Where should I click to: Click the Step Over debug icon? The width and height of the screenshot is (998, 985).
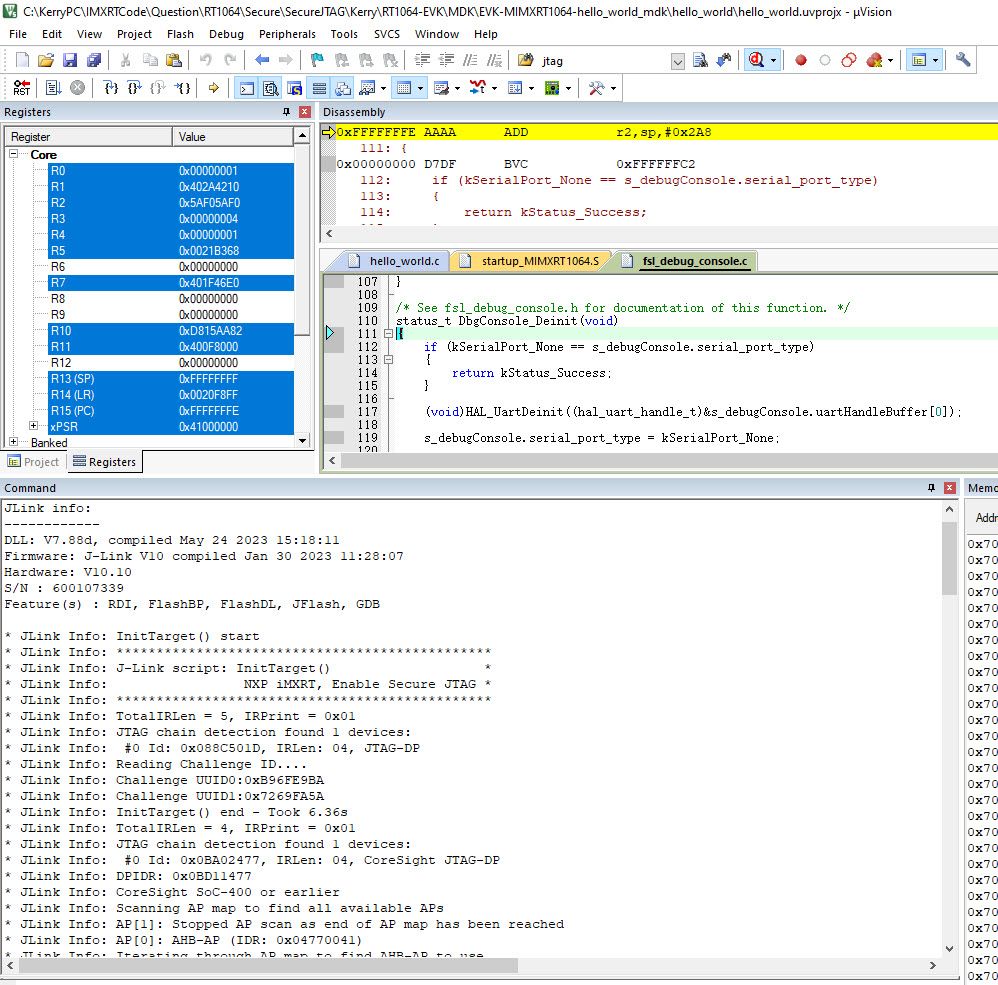pyautogui.click(x=135, y=88)
